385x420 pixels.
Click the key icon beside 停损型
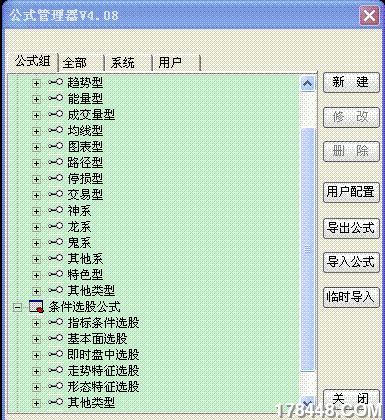[55, 178]
